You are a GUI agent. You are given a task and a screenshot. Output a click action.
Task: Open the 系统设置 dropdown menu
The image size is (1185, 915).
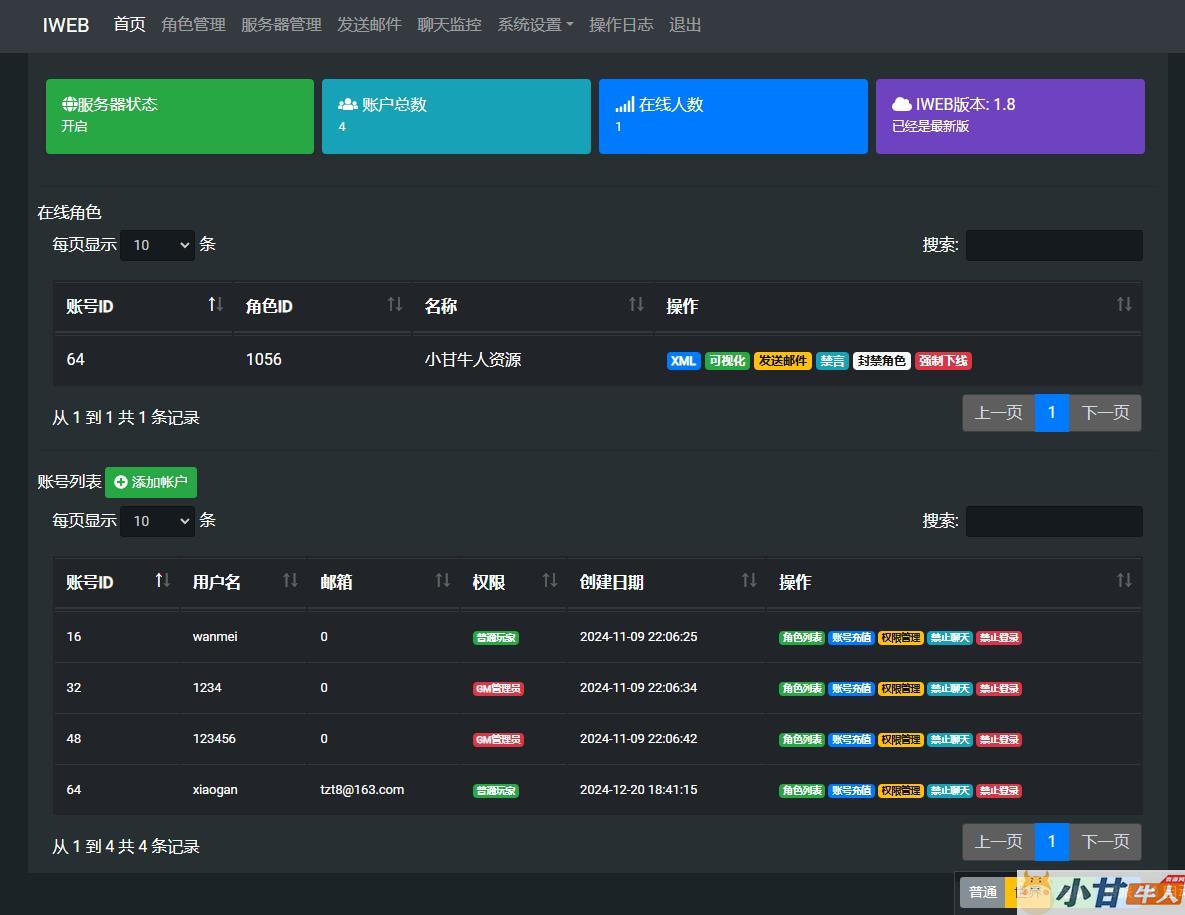(535, 25)
